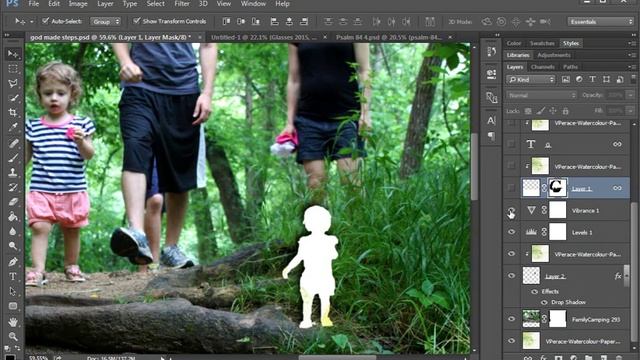
Task: Select the Pen tool
Action: [13, 261]
